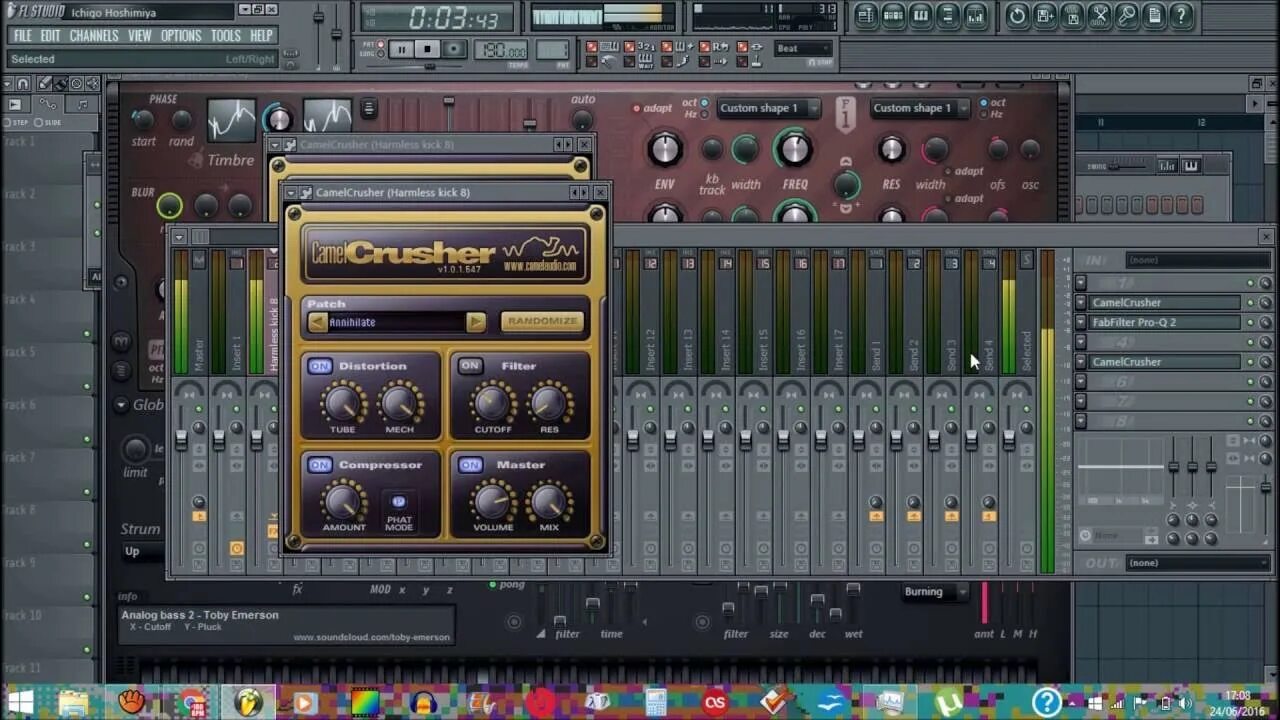This screenshot has height=720, width=1280.
Task: Stop playback with the stop button
Action: click(x=427, y=49)
